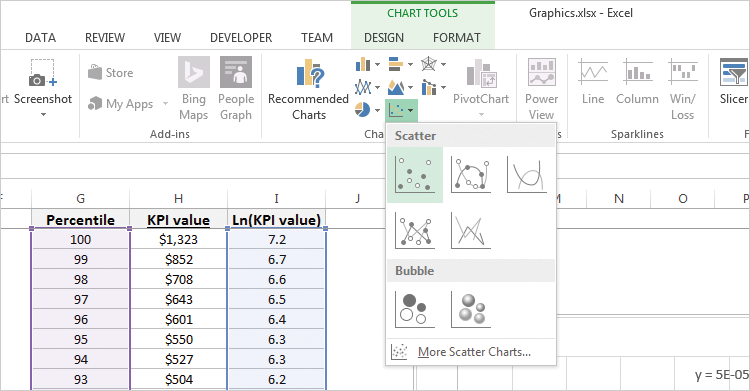Select the cell containing $504
Viewport: 750px width, 391px height.
tap(178, 380)
